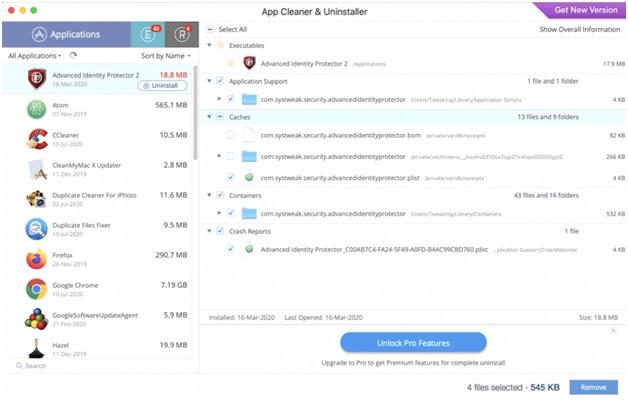The width and height of the screenshot is (628, 403).
Task: Open the Remaining files tab icon
Action: point(182,34)
